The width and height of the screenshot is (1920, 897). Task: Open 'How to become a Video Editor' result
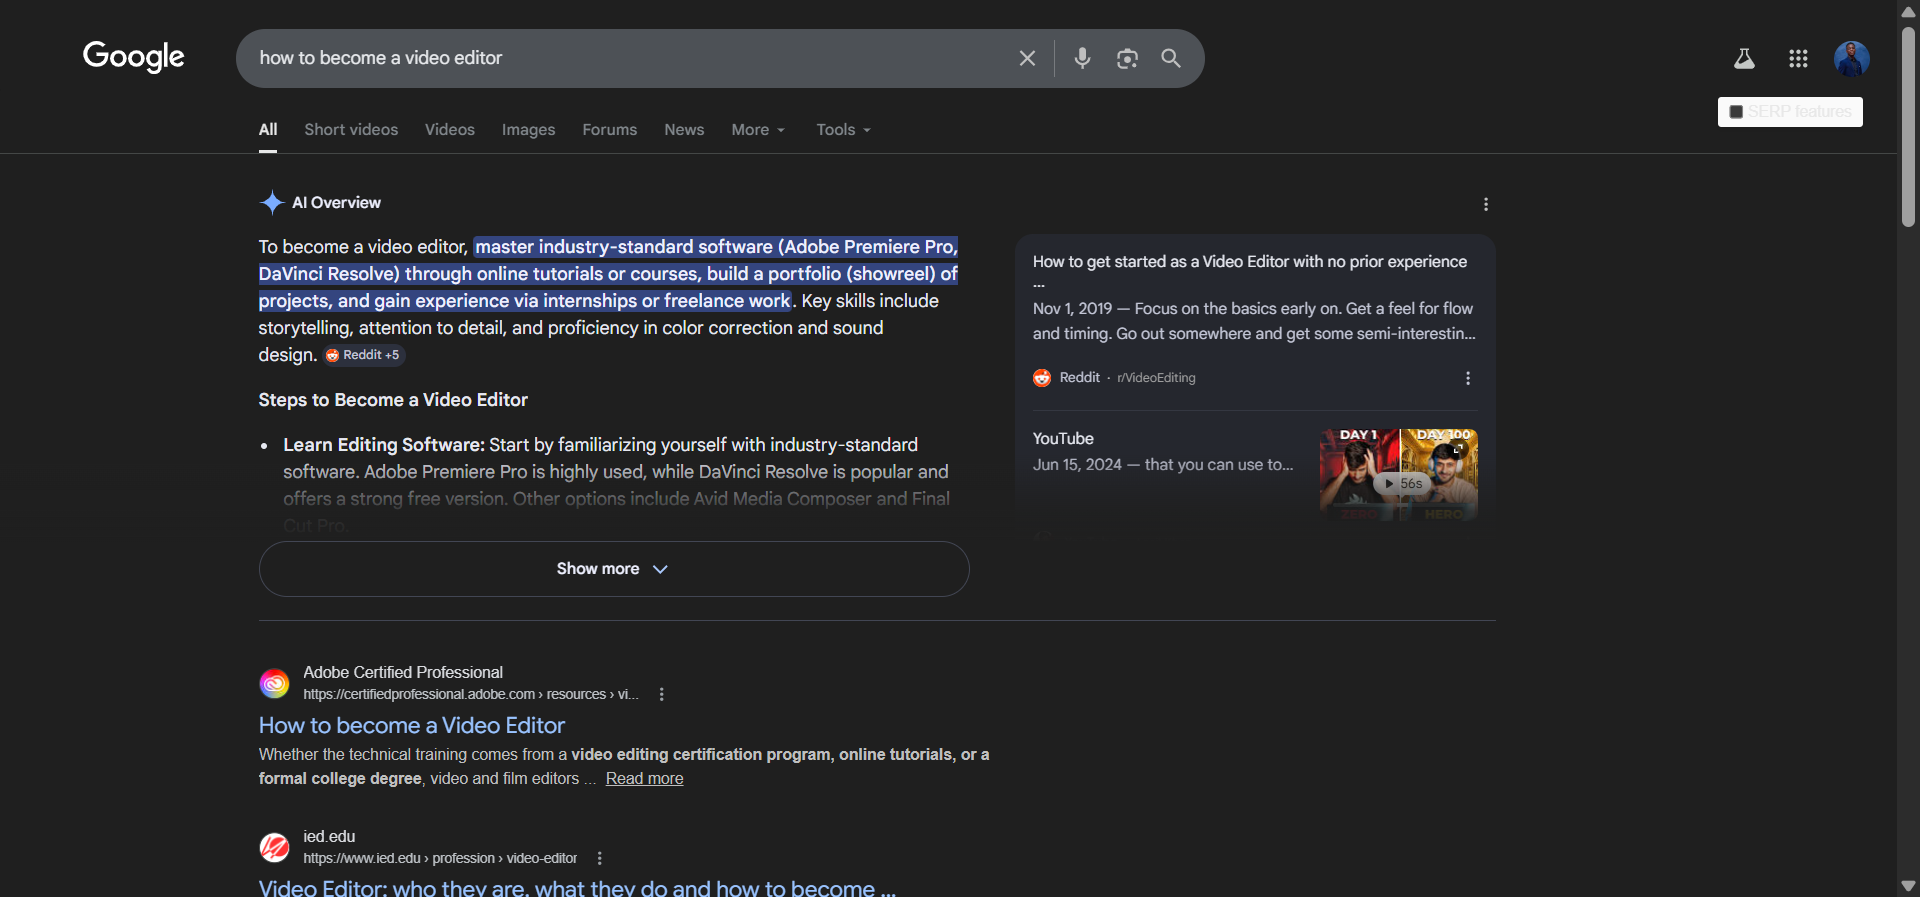412,725
